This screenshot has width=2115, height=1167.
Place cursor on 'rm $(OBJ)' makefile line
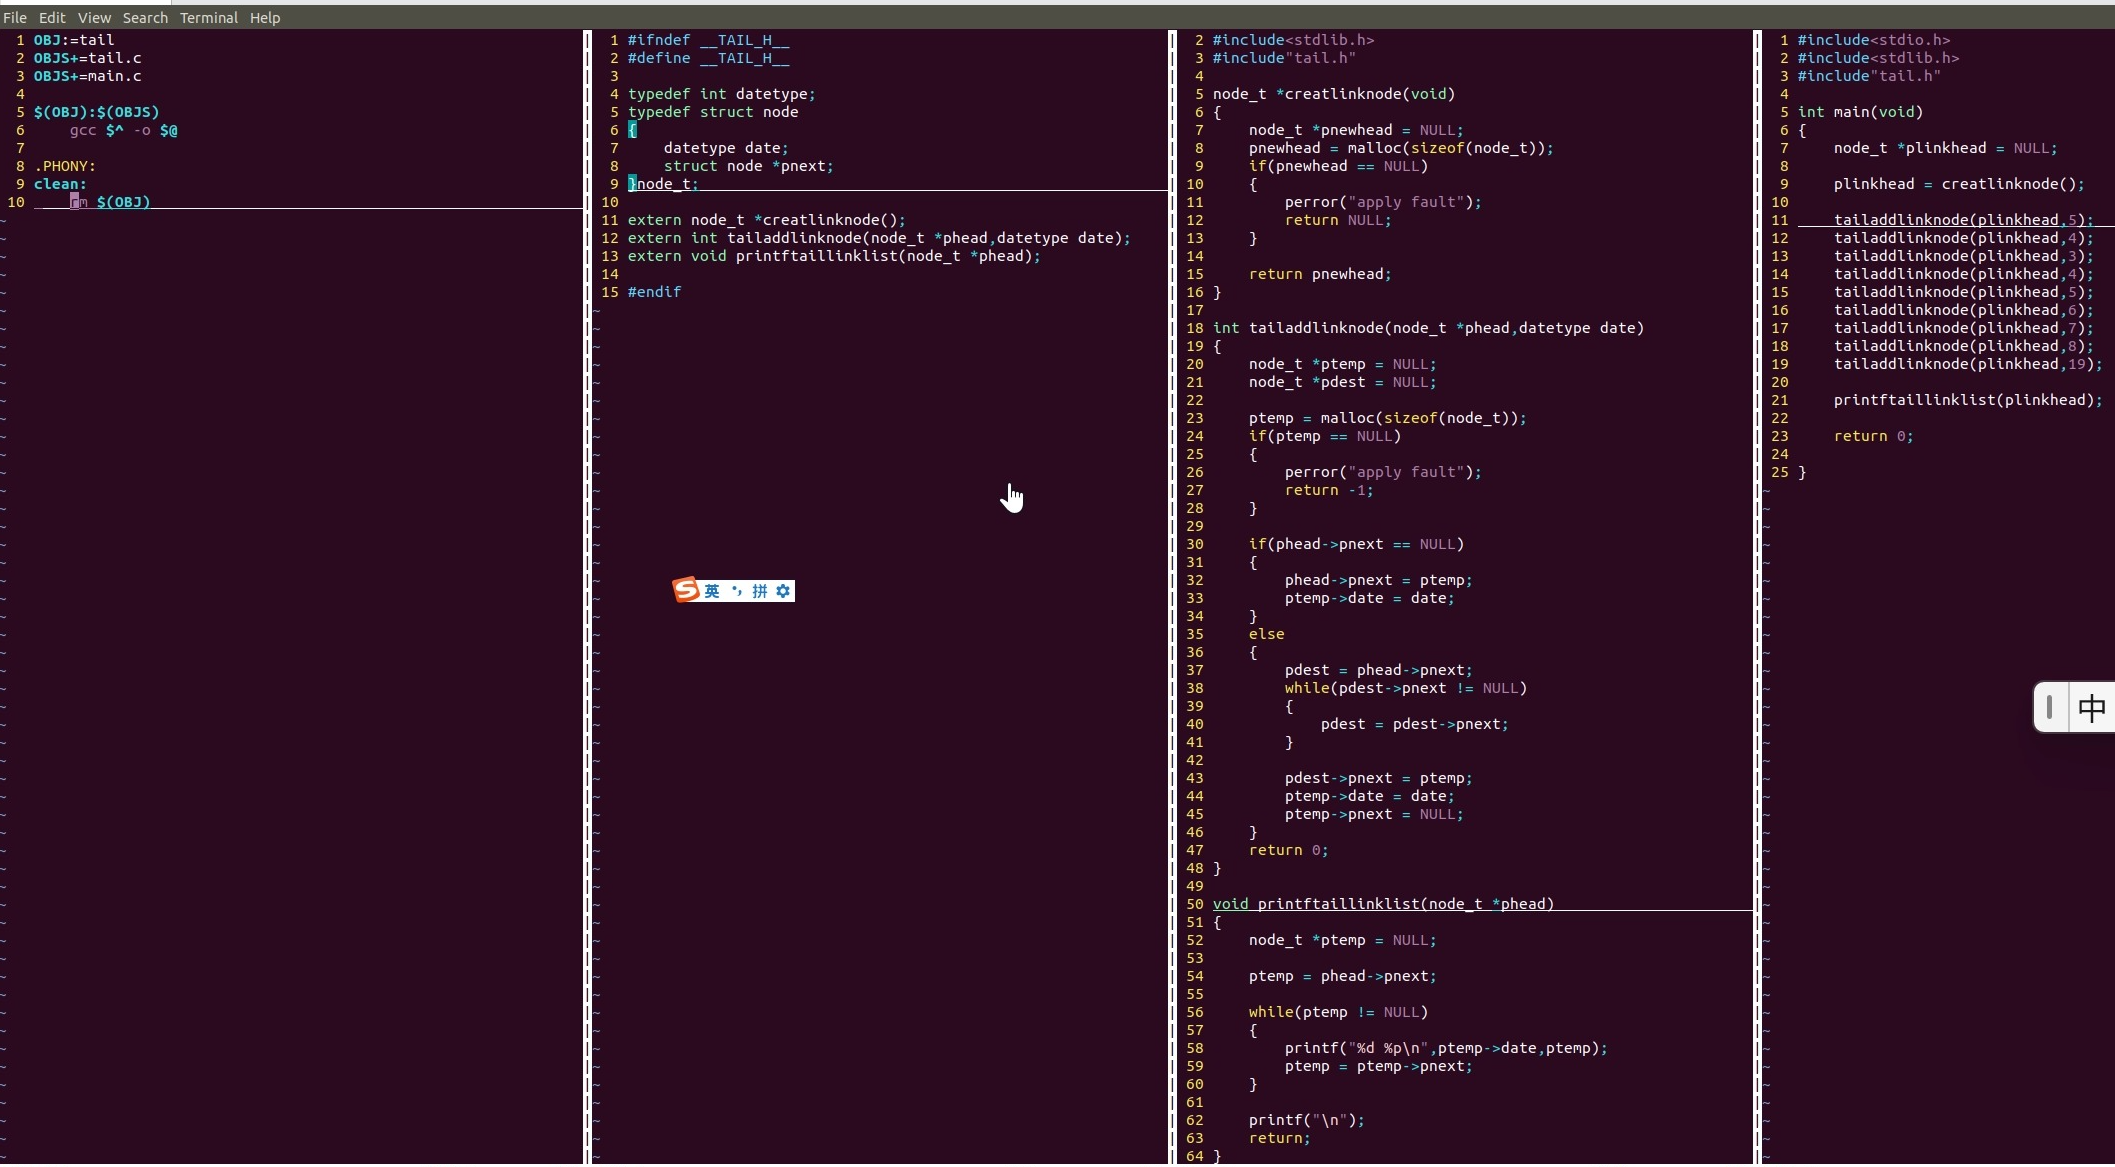(110, 202)
